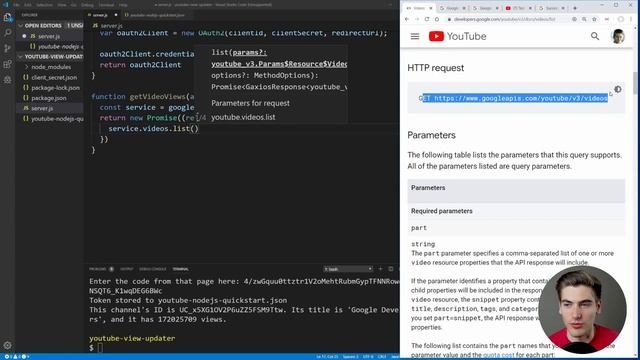
Task: Open the Explorer view in the activity bar
Action: coord(7,17)
